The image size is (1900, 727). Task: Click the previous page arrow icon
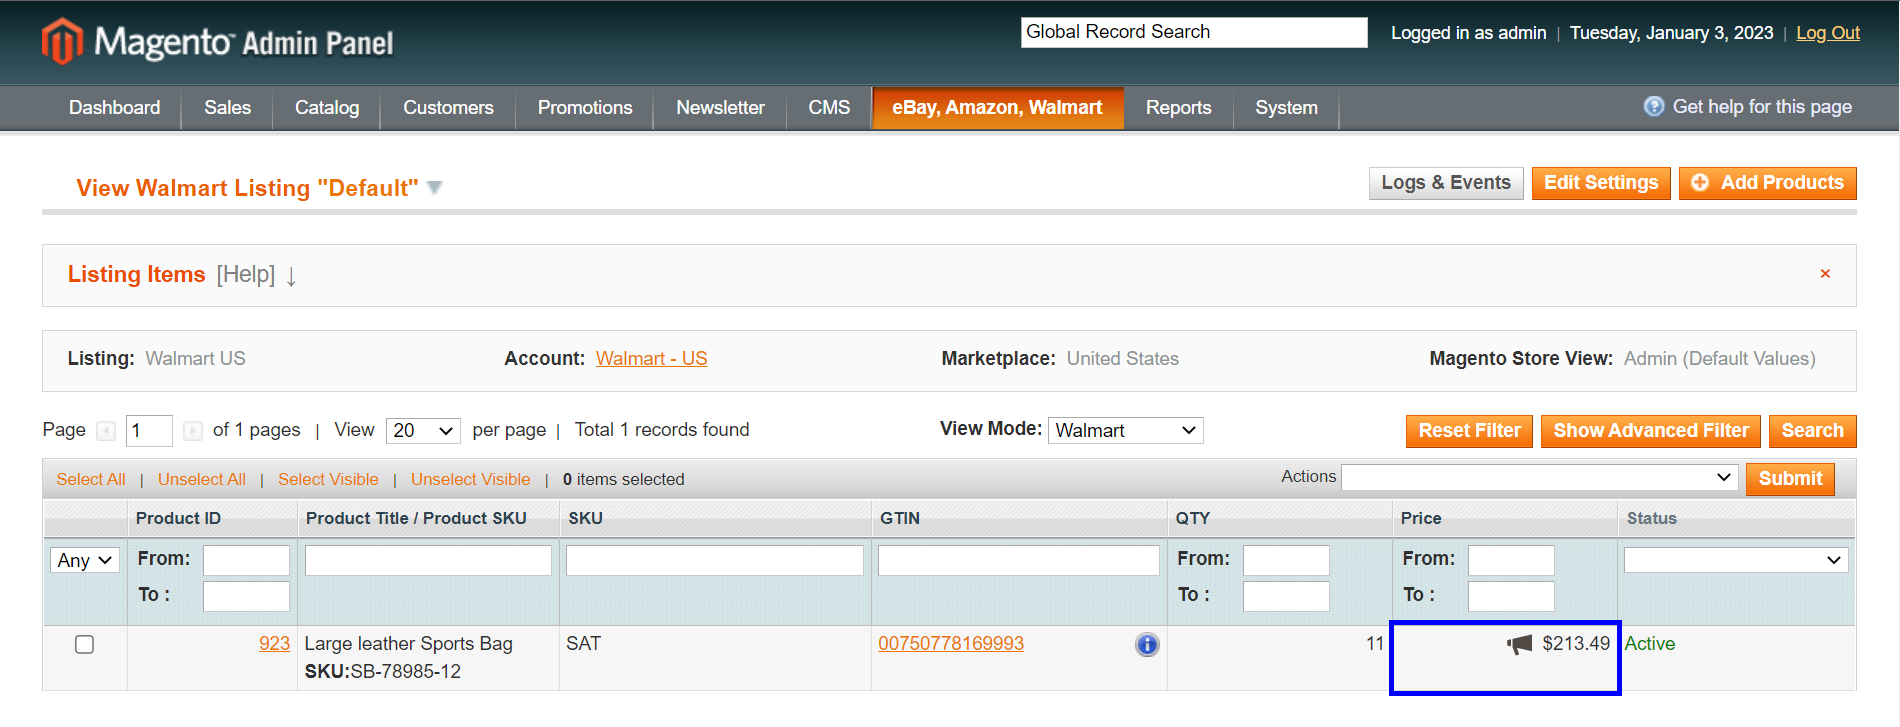tap(106, 431)
